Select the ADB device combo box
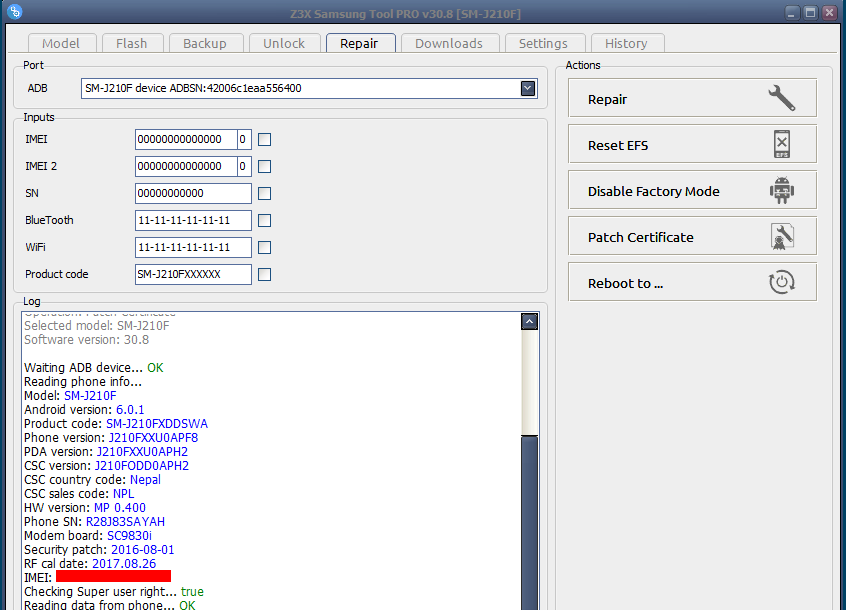This screenshot has height=610, width=846. click(x=309, y=88)
